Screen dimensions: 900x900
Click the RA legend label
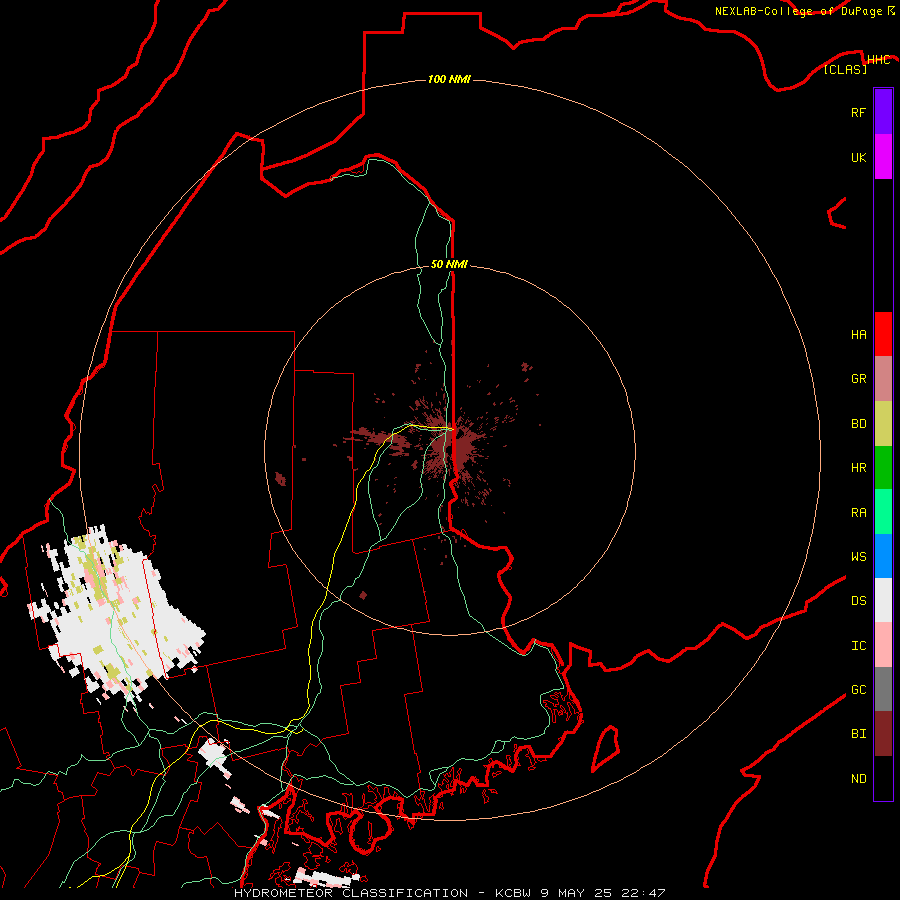[x=858, y=512]
